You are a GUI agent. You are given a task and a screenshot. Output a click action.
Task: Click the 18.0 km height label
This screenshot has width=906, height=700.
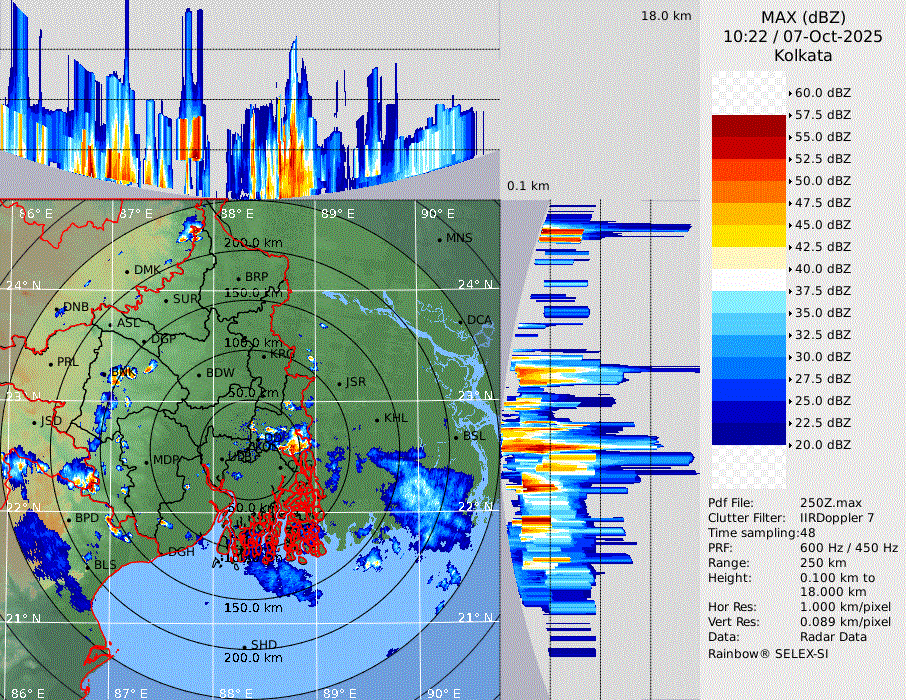[x=666, y=16]
